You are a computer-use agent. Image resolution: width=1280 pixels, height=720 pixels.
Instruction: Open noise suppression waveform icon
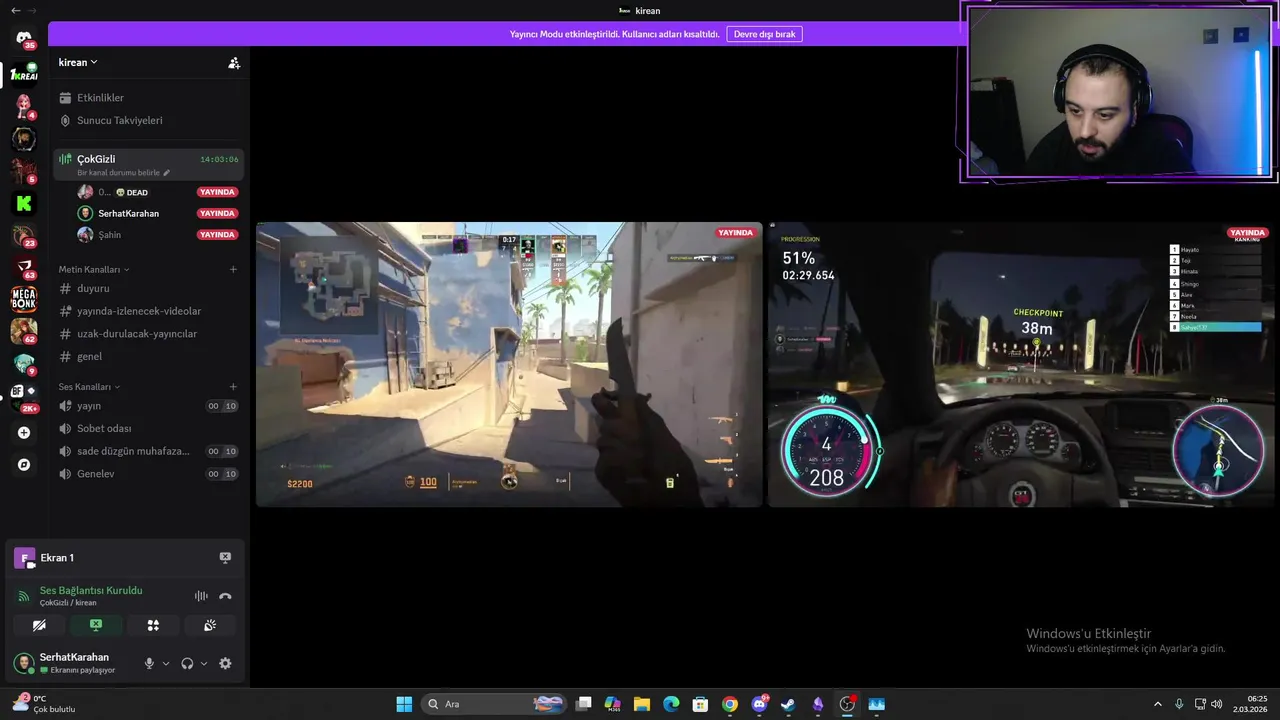click(201, 596)
